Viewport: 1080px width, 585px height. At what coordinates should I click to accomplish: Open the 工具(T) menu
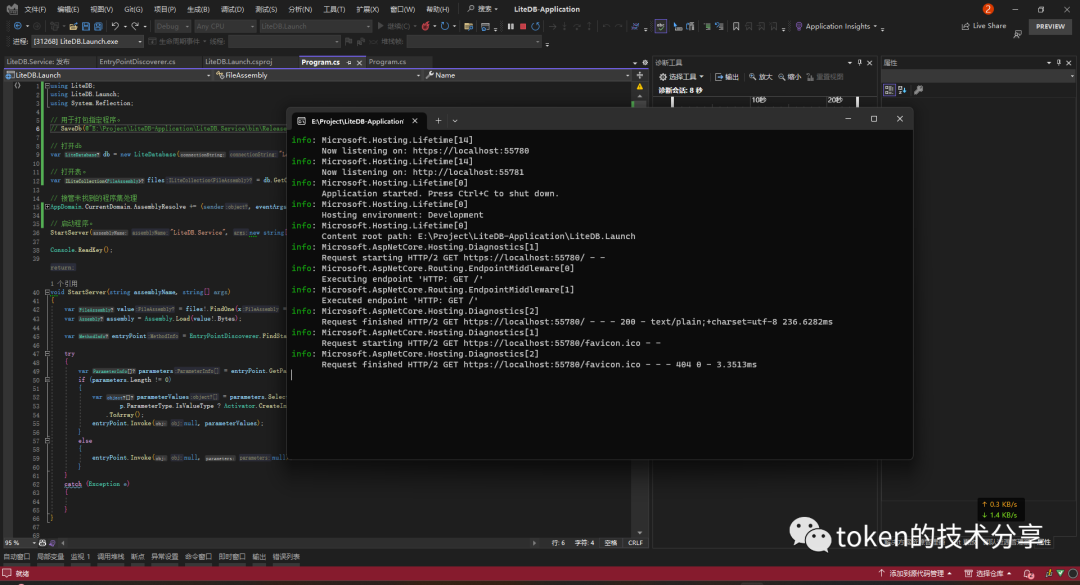point(334,10)
